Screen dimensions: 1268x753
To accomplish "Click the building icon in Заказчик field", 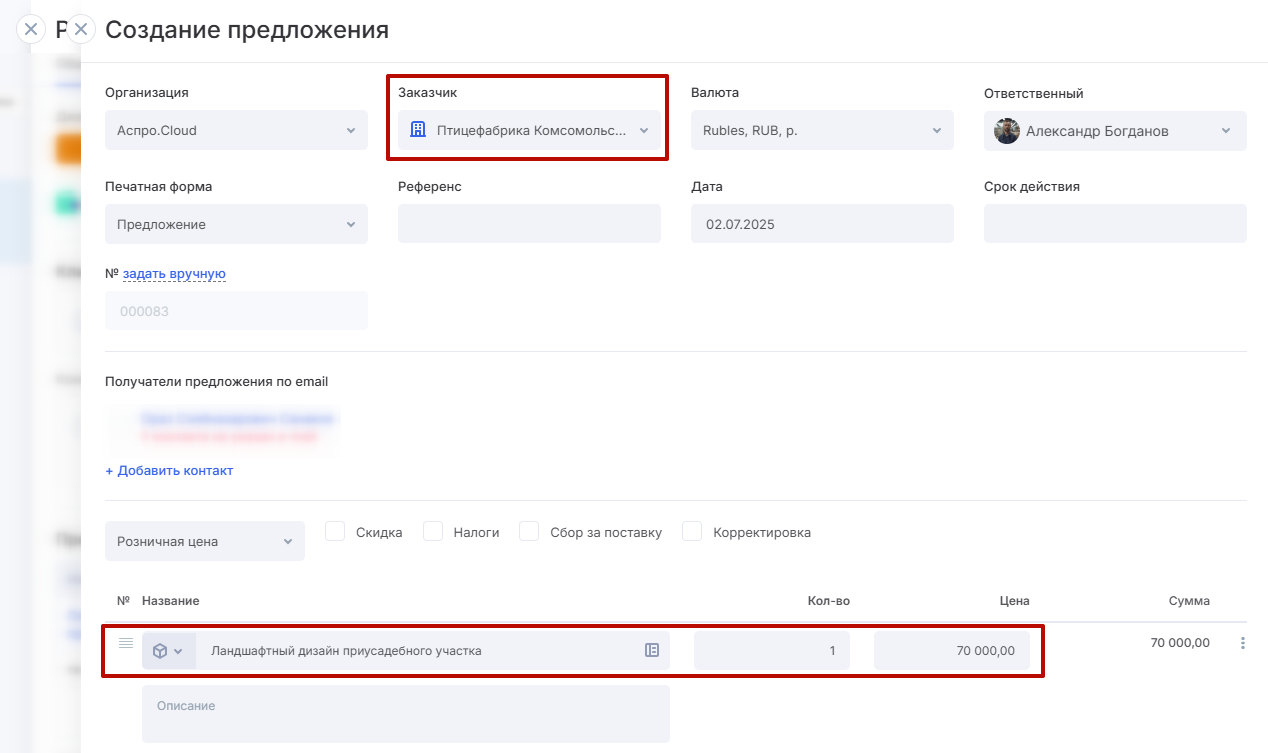I will [418, 130].
